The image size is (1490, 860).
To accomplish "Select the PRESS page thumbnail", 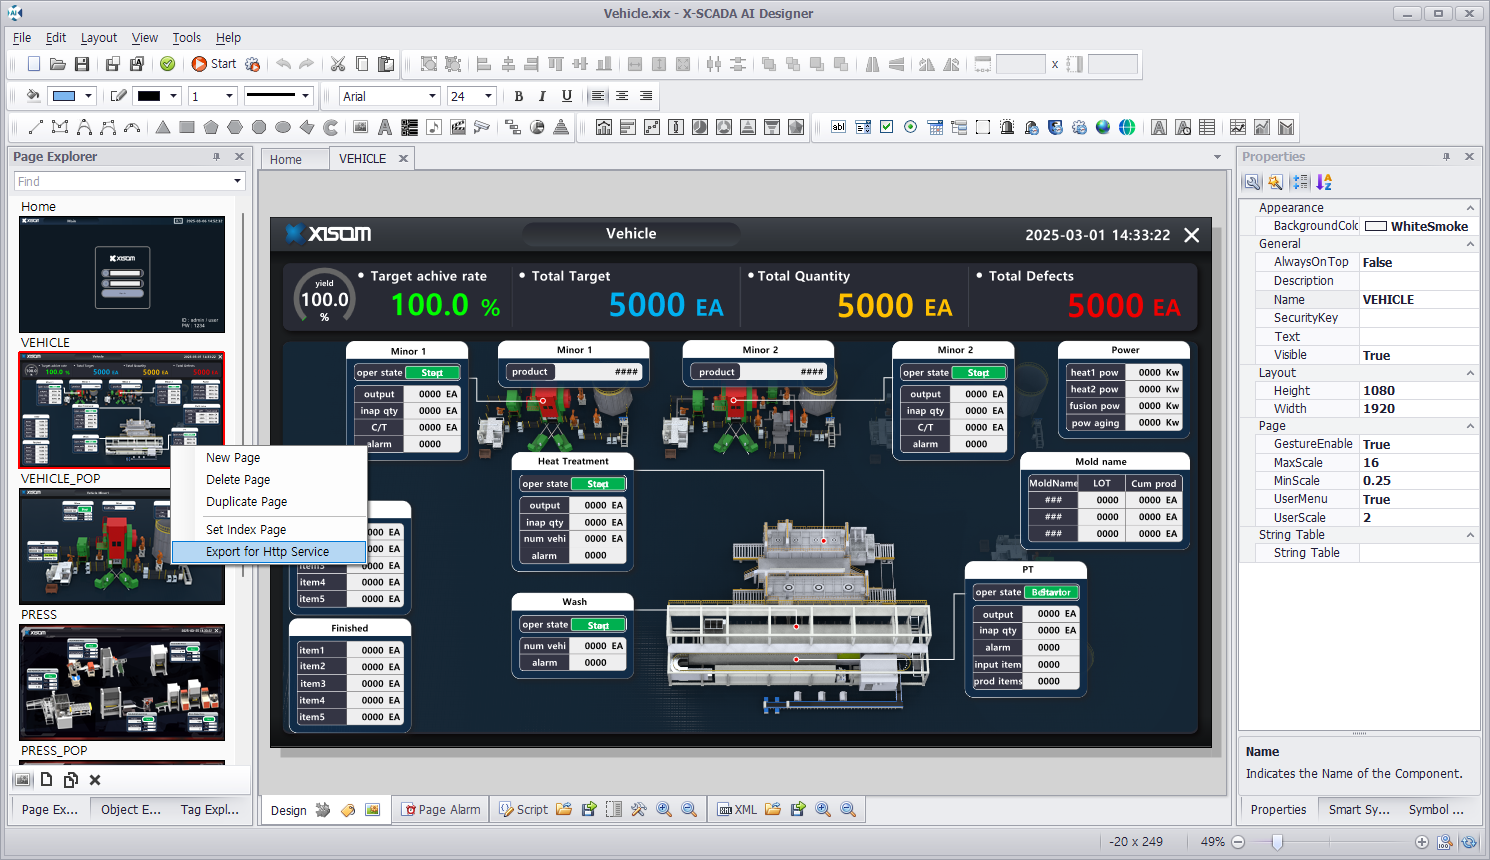I will pos(122,682).
